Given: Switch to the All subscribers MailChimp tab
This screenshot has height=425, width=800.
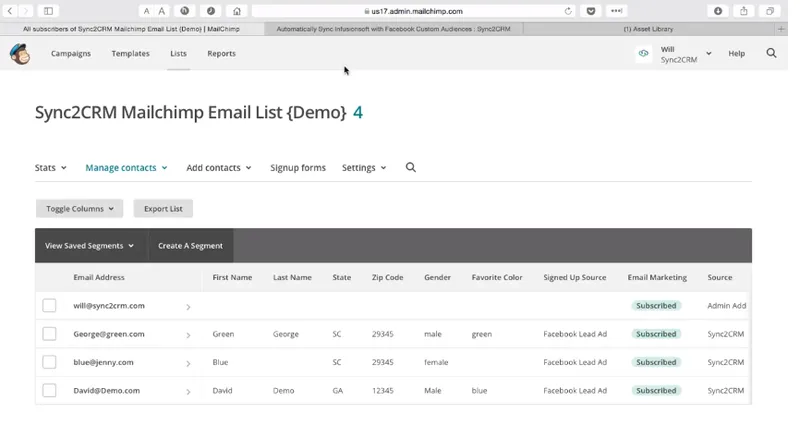Looking at the screenshot, I should pyautogui.click(x=131, y=29).
